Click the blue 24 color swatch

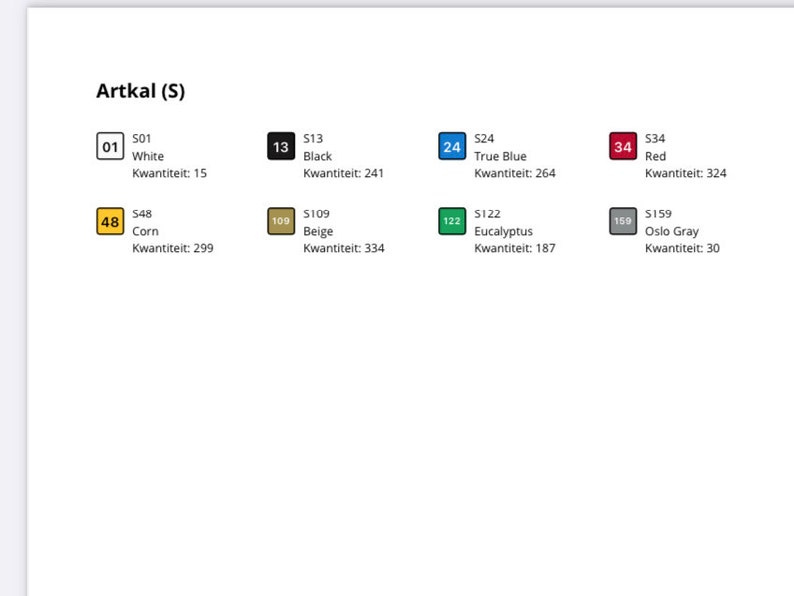(x=452, y=146)
